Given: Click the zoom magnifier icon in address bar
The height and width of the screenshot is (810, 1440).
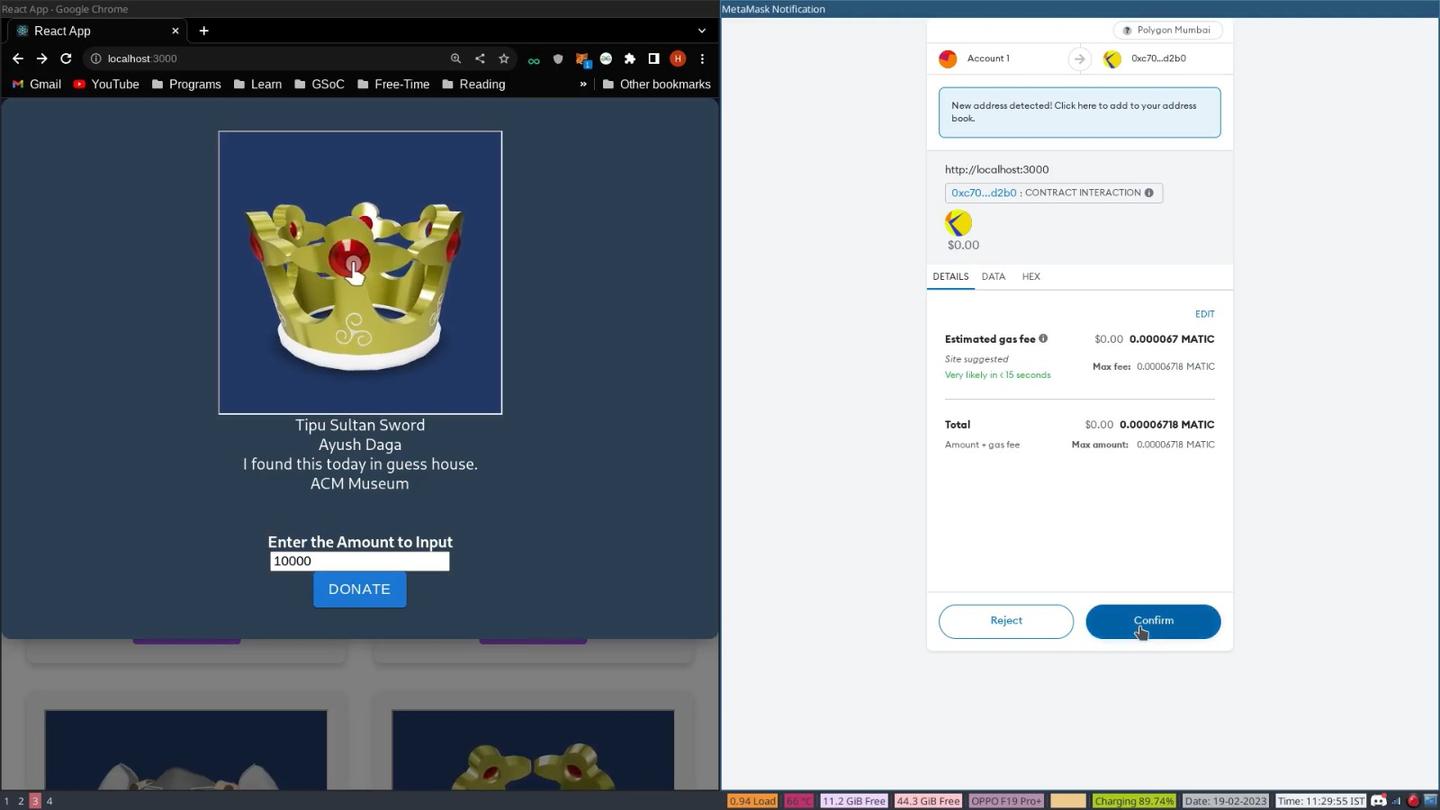Looking at the screenshot, I should click(456, 59).
